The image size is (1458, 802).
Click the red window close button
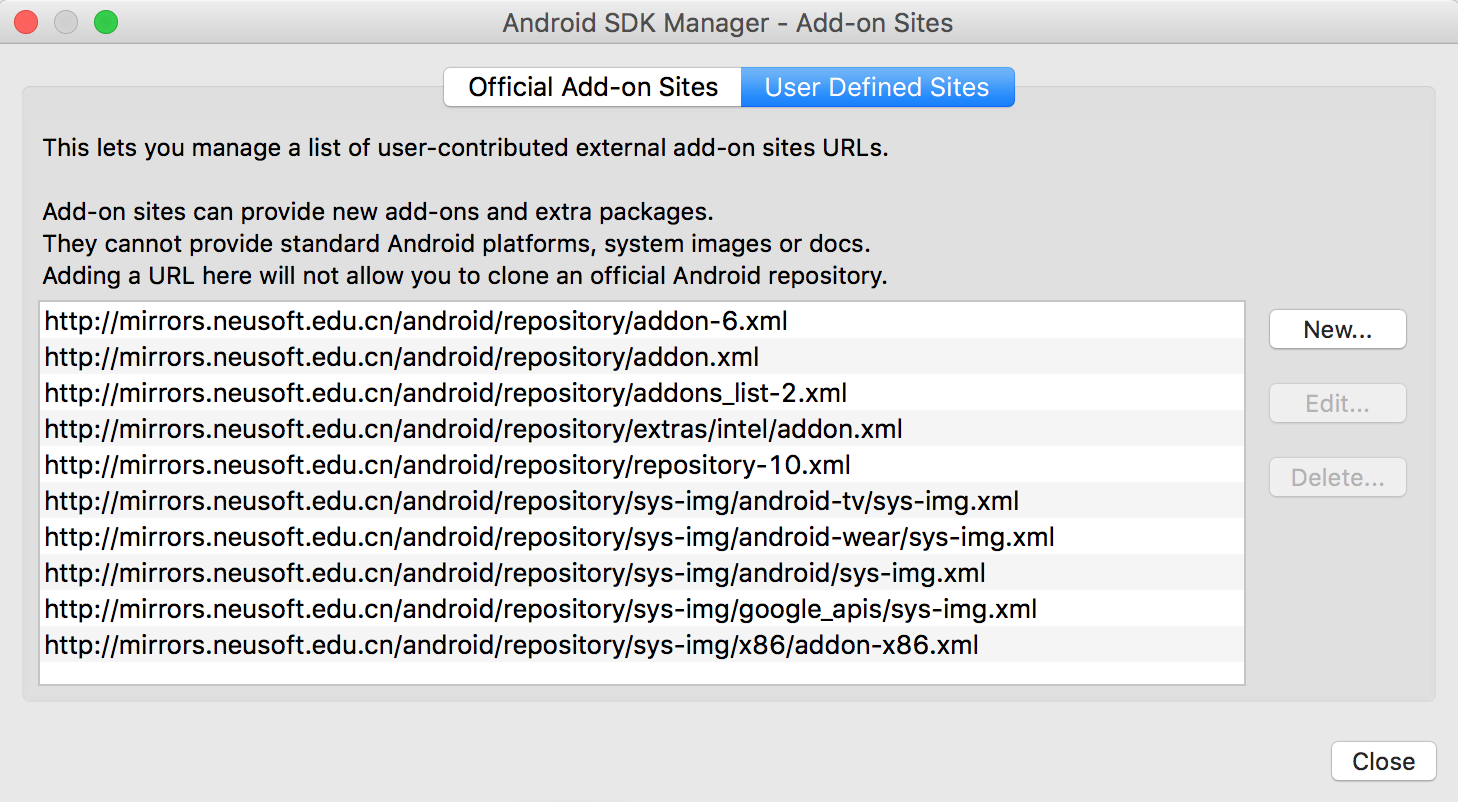[x=26, y=22]
